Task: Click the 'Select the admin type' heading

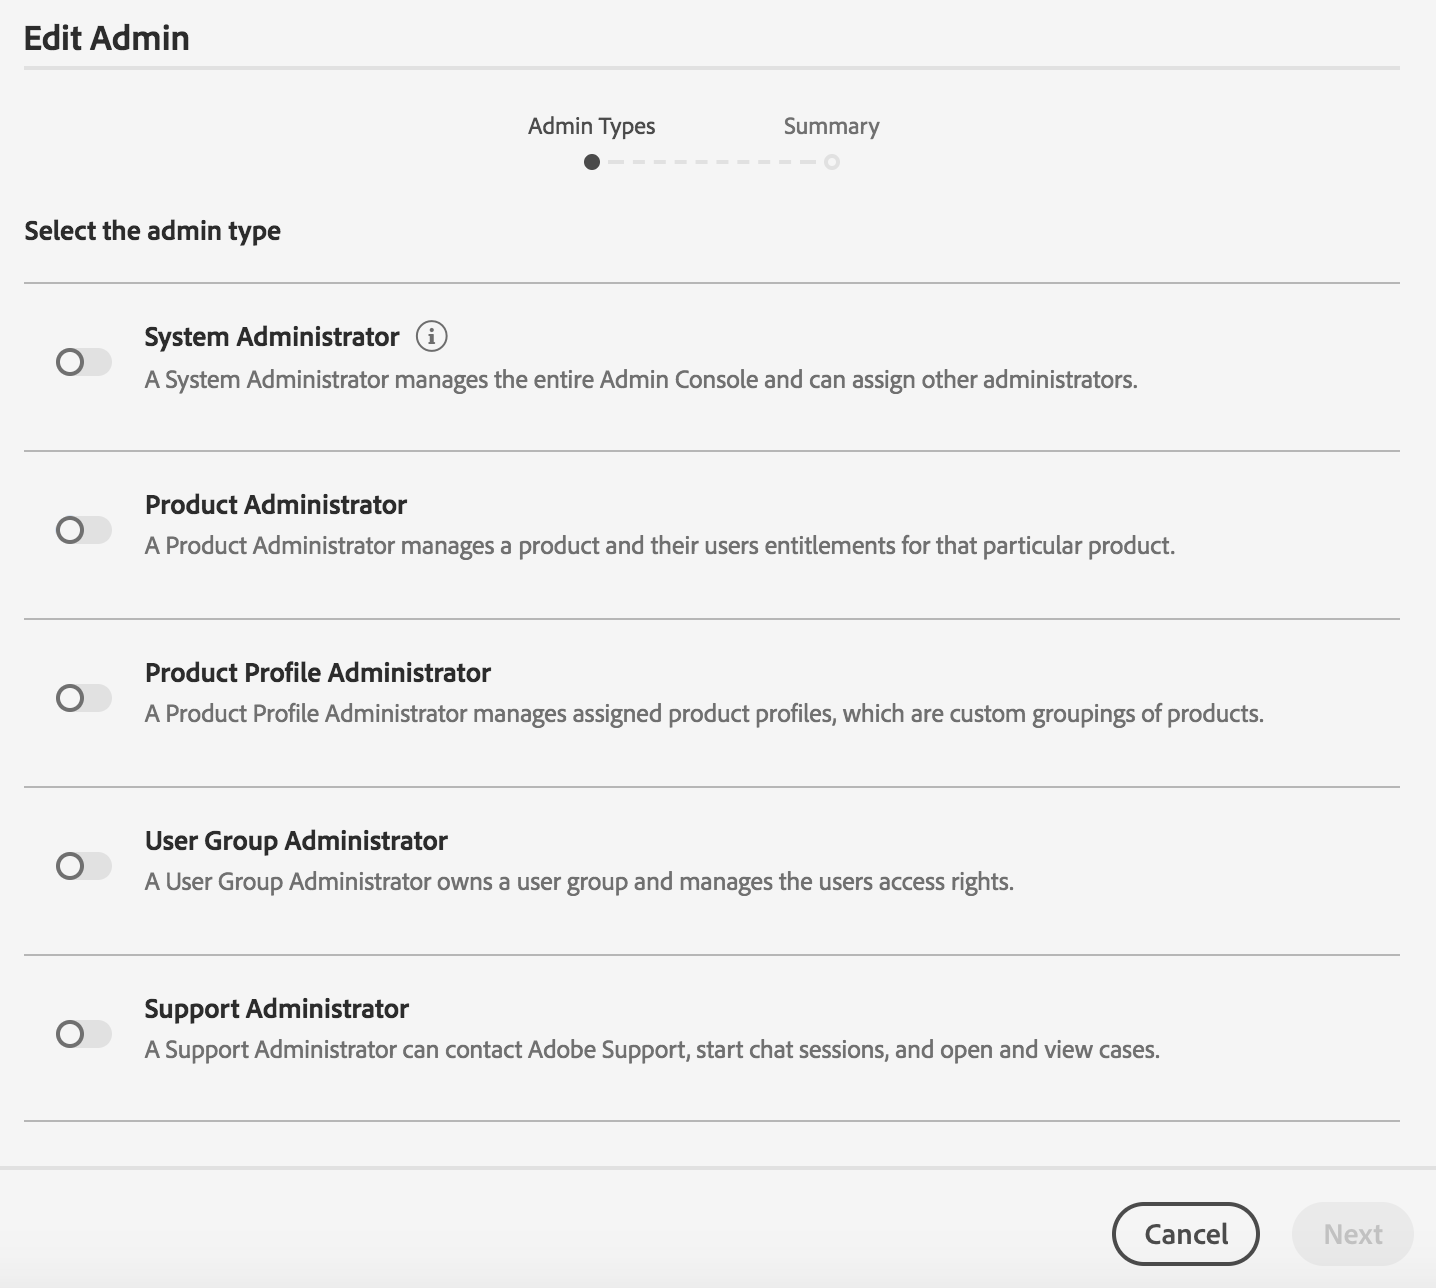Action: pos(152,231)
